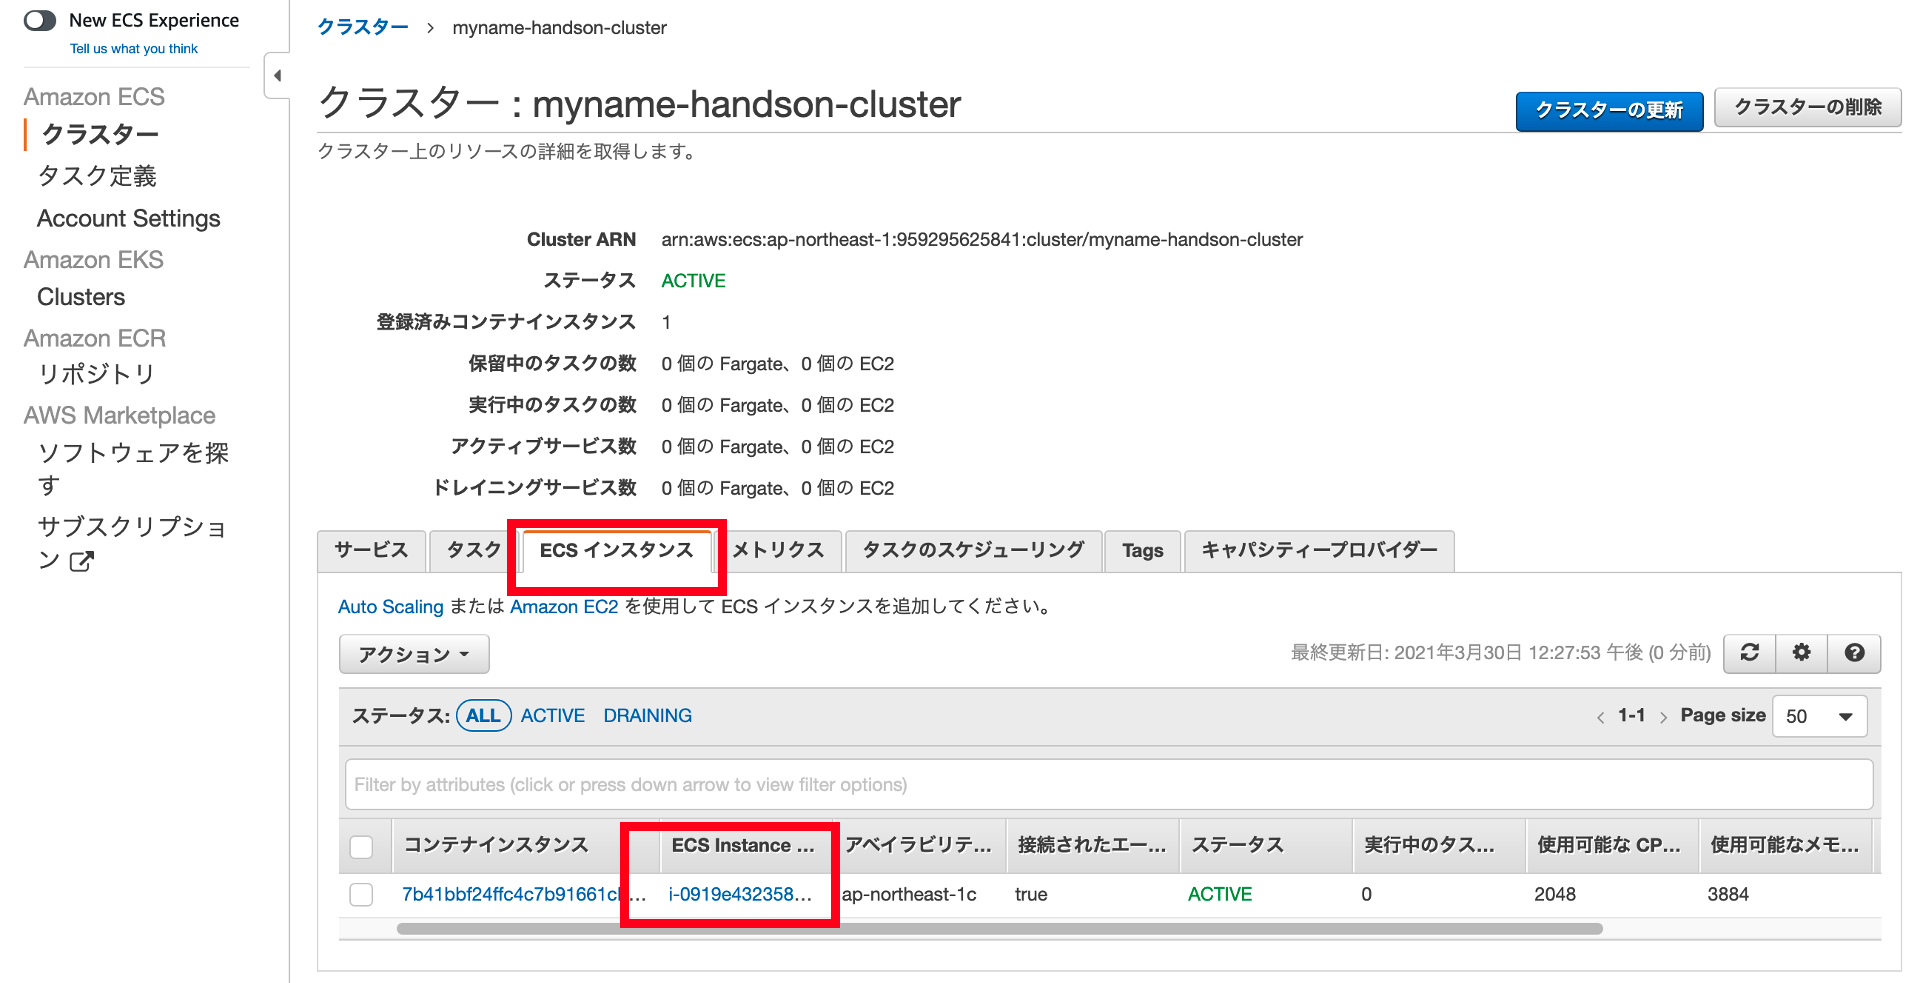Follow the Amazon EC2 link
The height and width of the screenshot is (983, 1920).
pos(564,607)
